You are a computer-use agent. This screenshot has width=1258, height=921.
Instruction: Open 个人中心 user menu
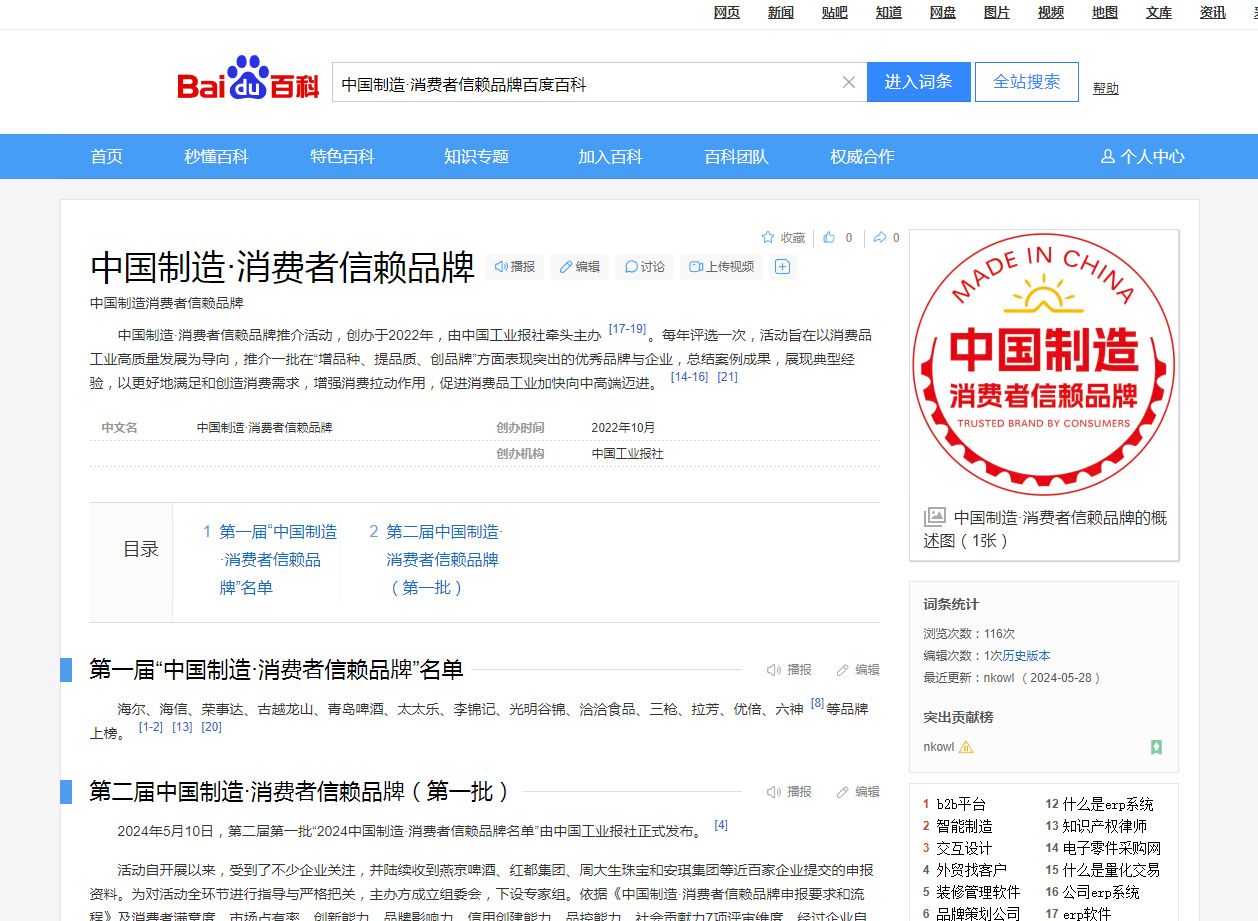tap(1142, 157)
